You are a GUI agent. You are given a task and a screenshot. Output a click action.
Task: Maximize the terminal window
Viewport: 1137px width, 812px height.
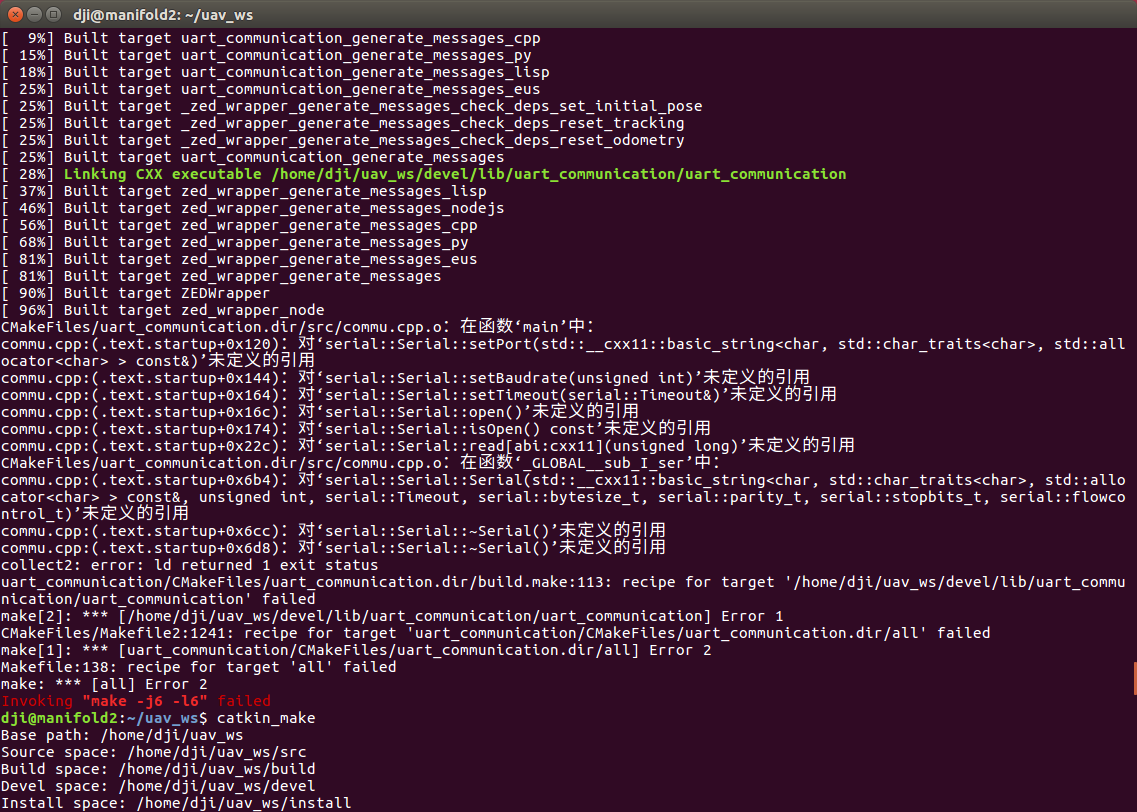[x=50, y=14]
